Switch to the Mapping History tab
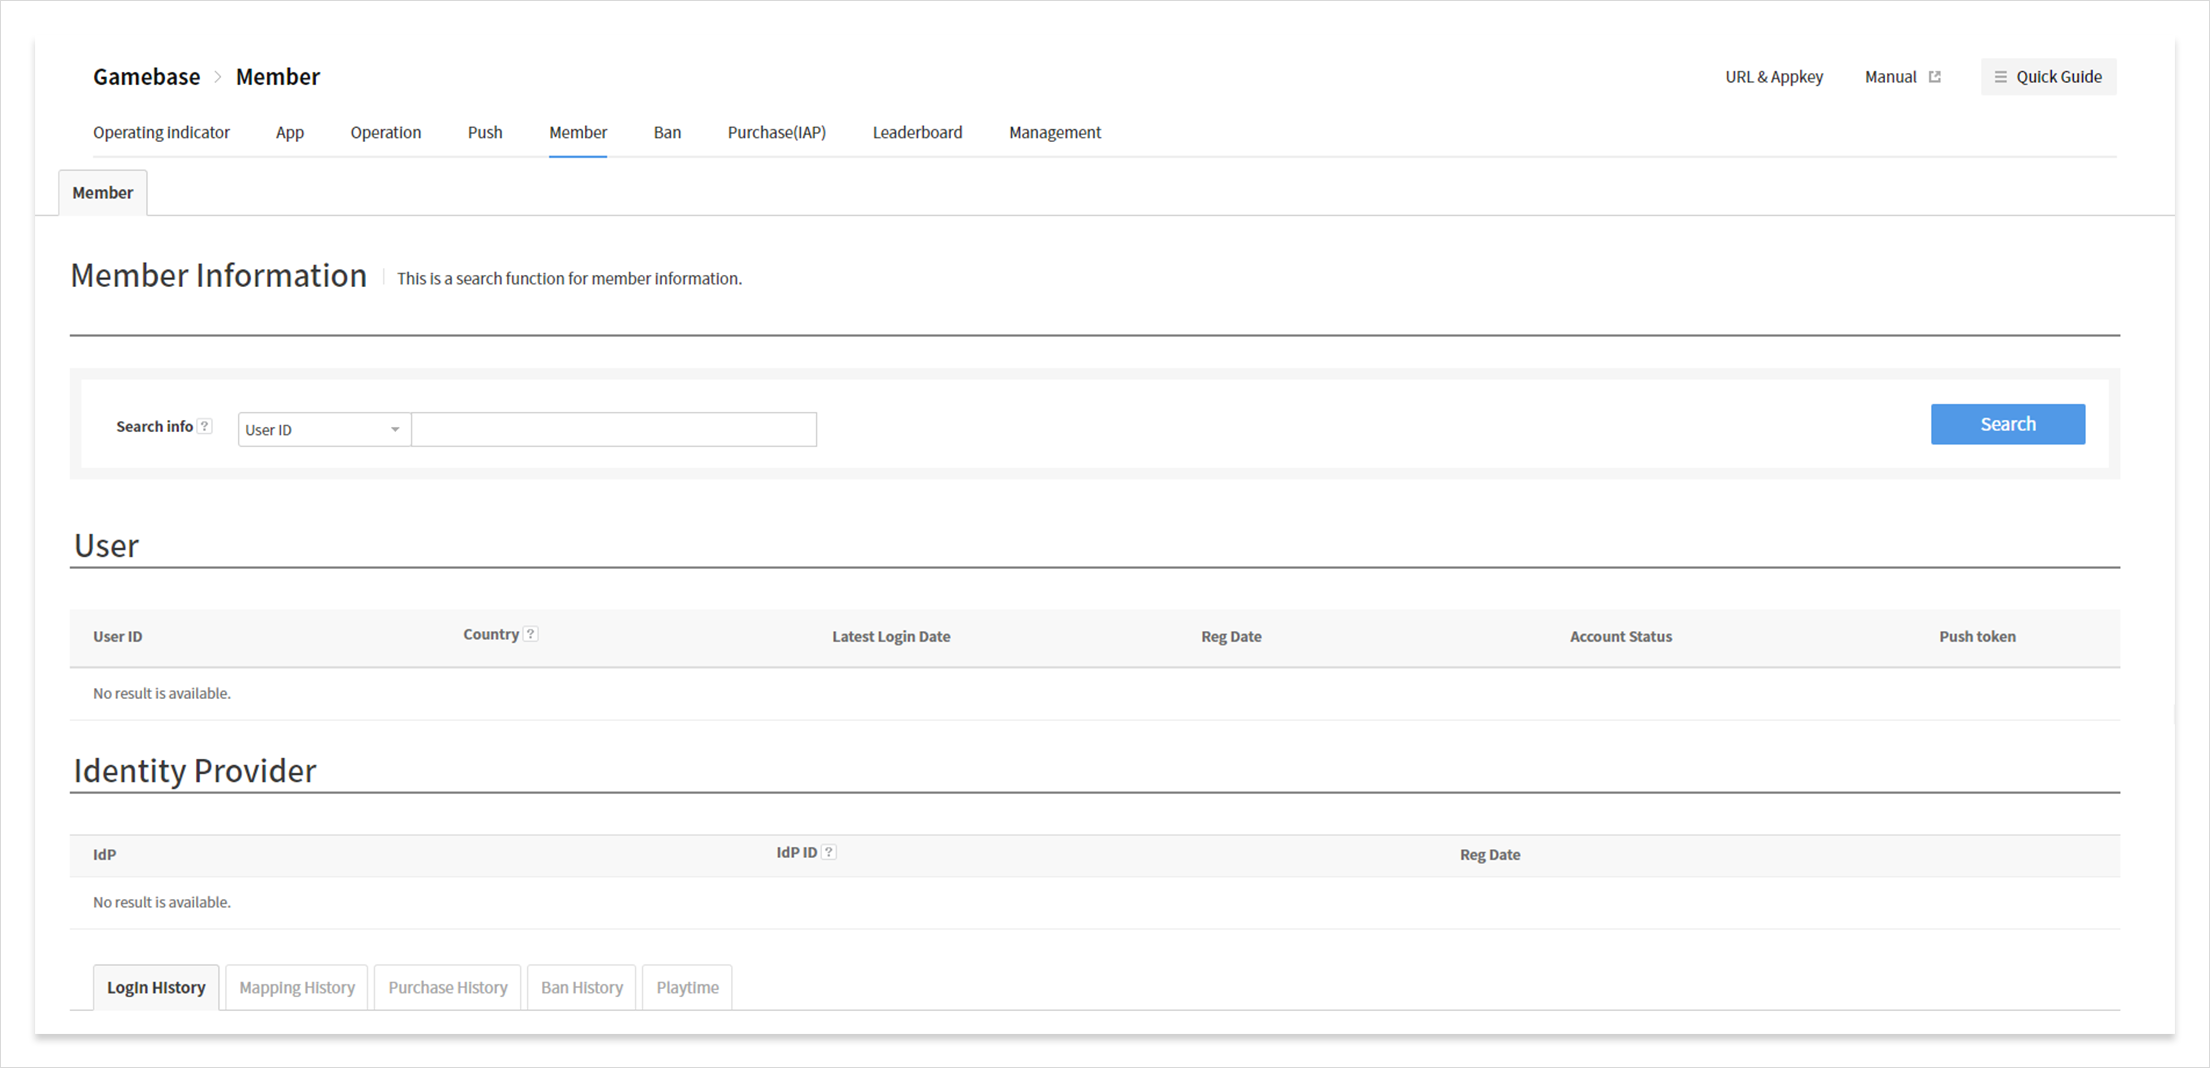The image size is (2210, 1068). (297, 988)
